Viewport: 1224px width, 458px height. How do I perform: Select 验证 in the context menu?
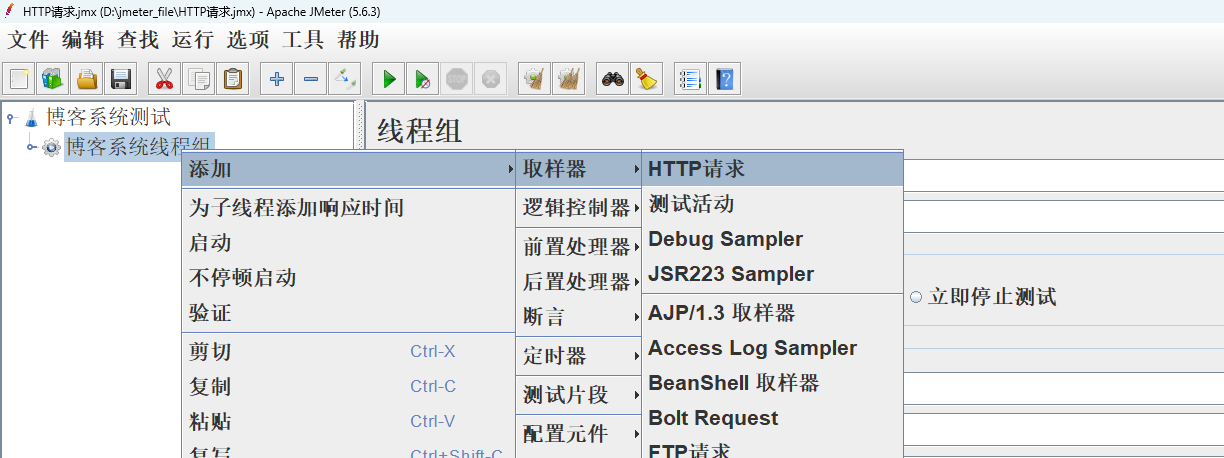[x=348, y=313]
